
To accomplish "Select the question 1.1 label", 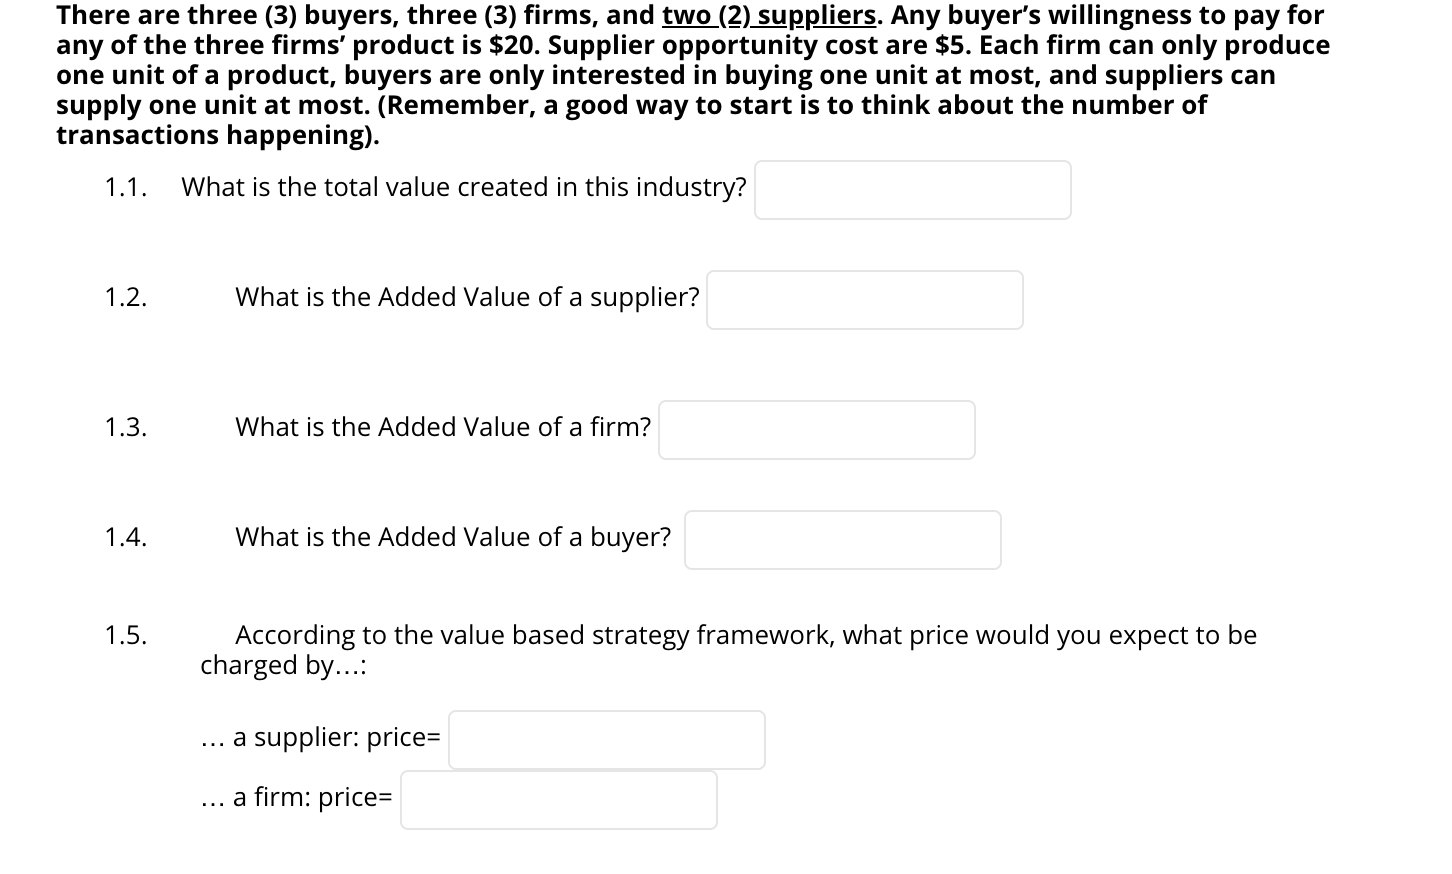I will [124, 187].
